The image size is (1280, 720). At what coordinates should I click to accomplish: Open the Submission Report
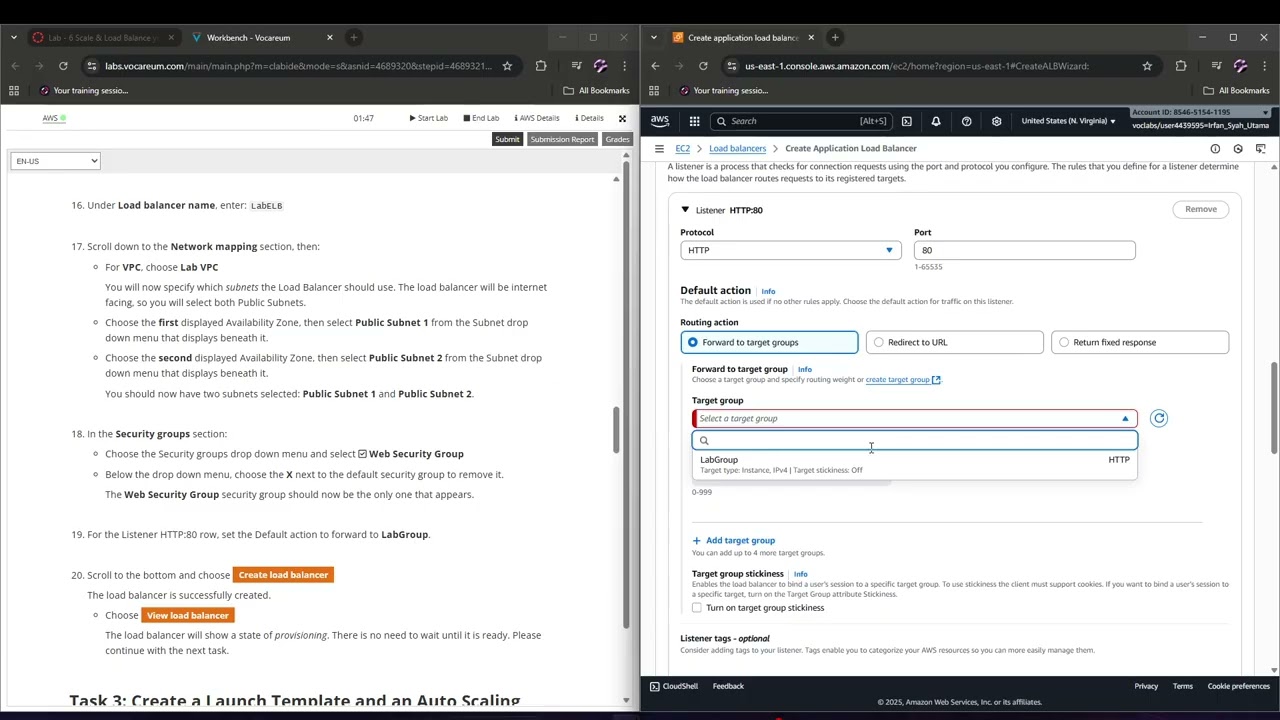pyautogui.click(x=562, y=139)
